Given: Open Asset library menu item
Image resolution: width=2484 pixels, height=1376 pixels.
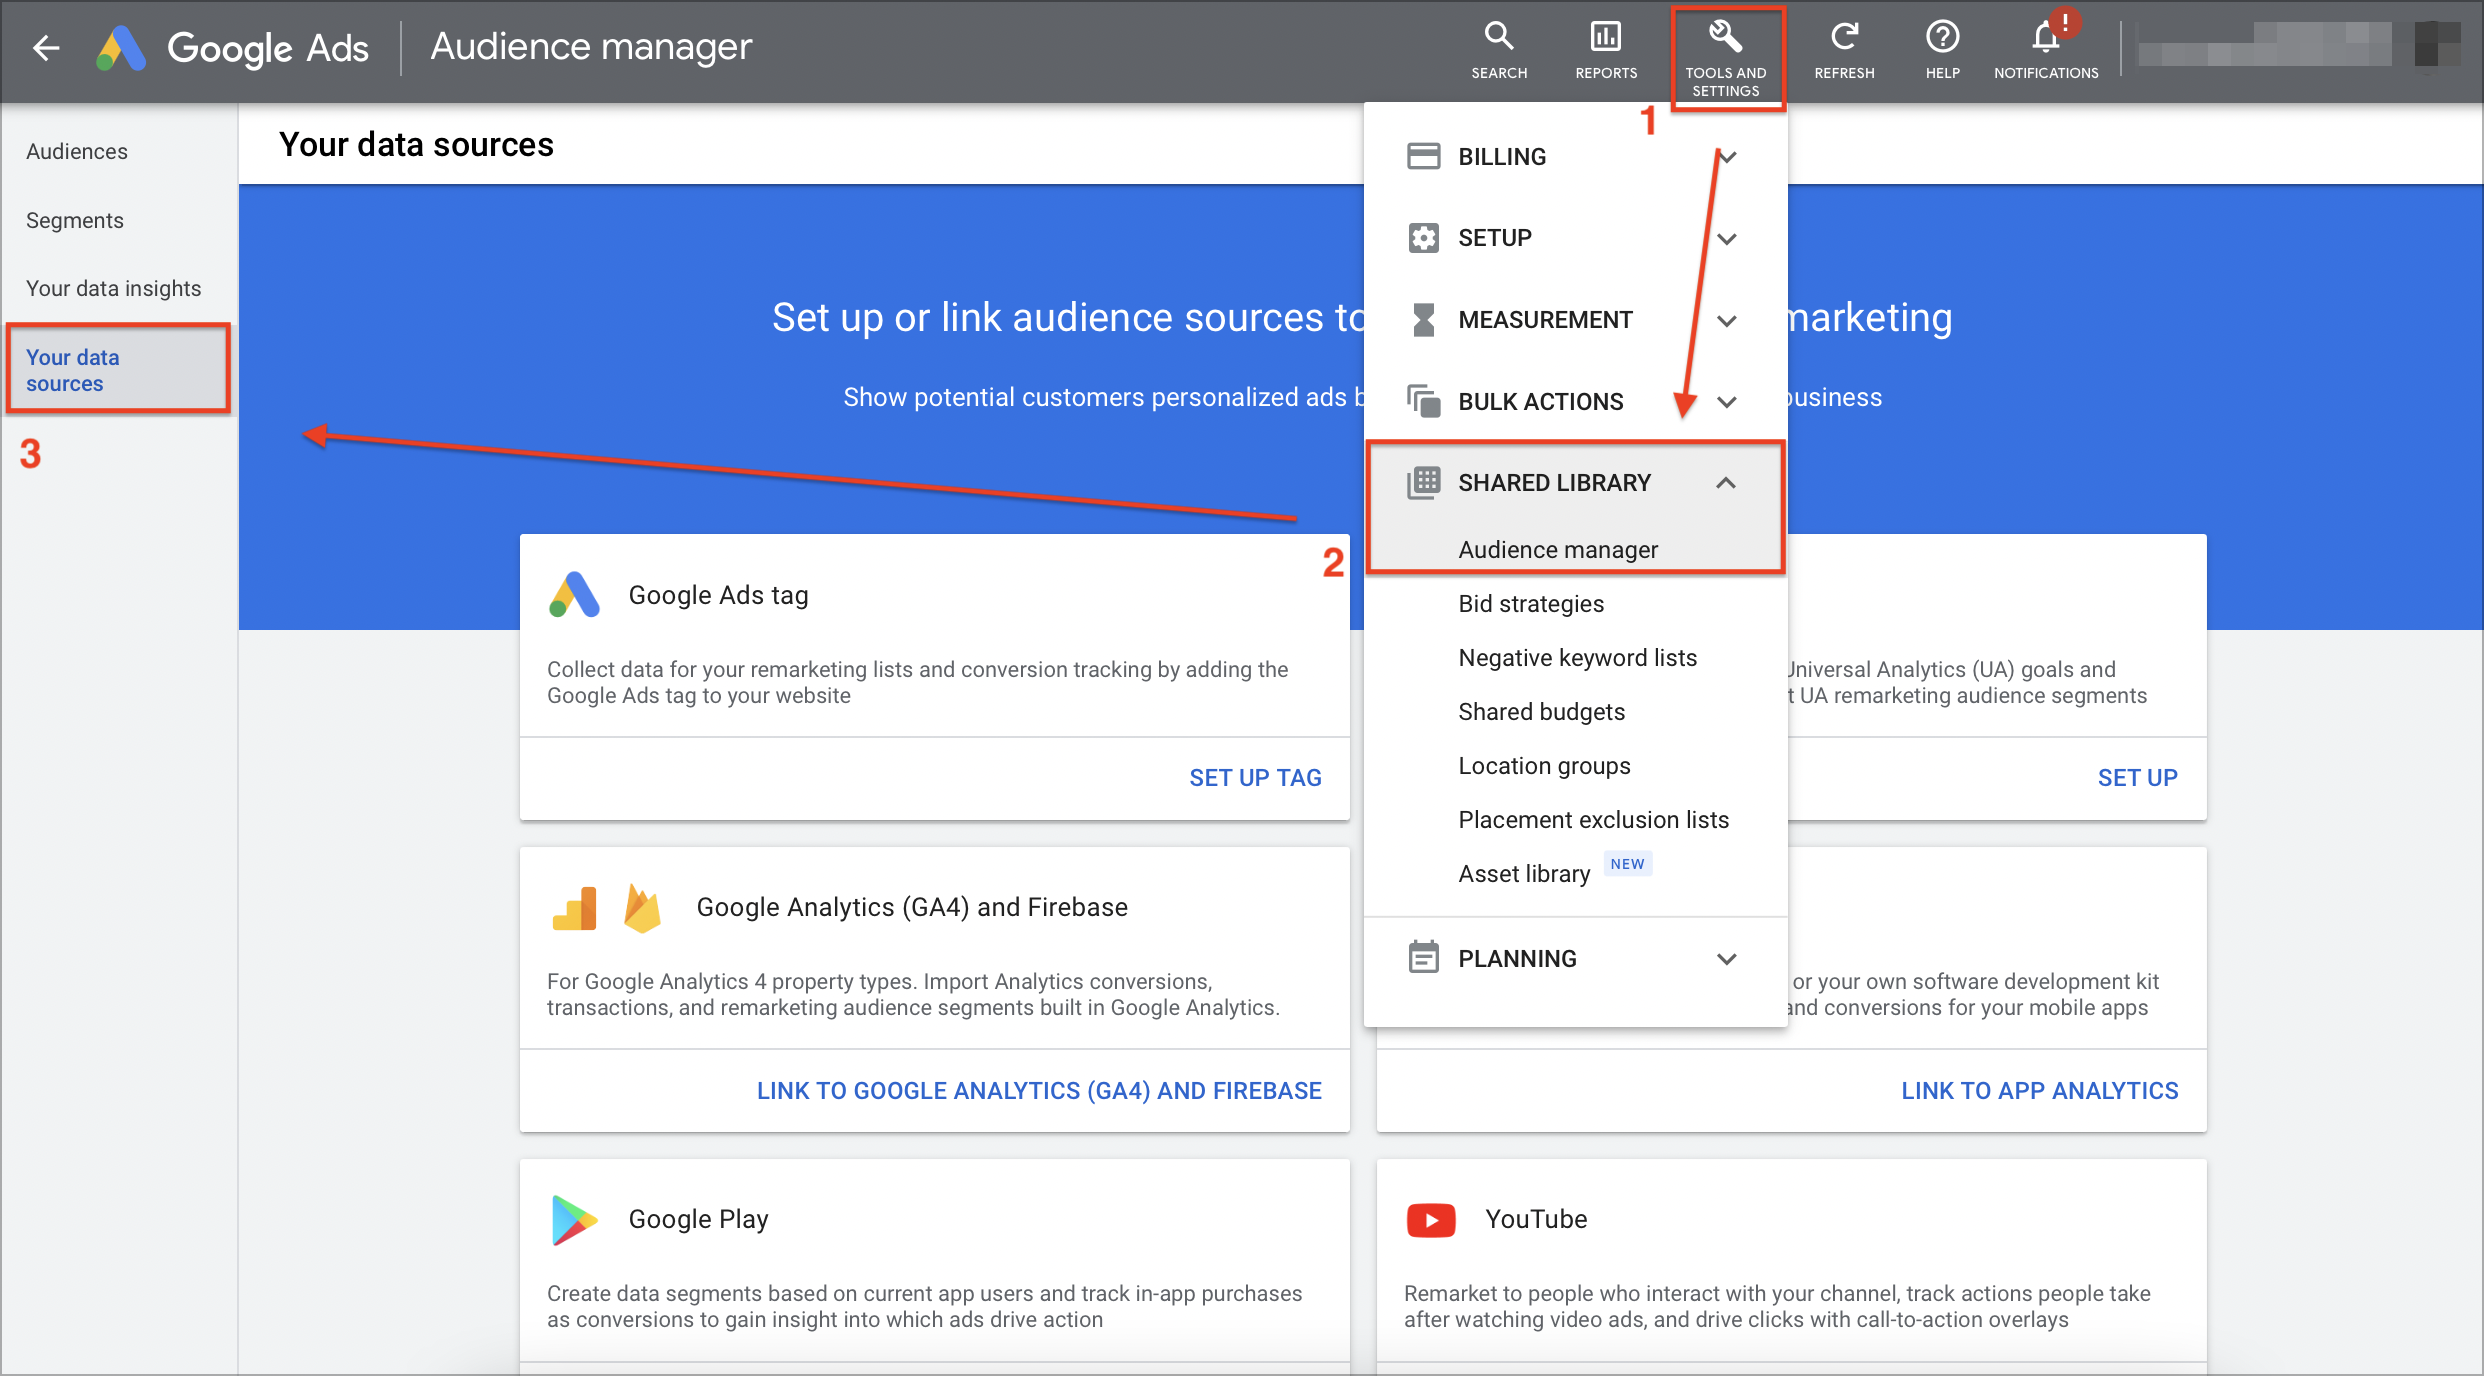Looking at the screenshot, I should [x=1524, y=874].
